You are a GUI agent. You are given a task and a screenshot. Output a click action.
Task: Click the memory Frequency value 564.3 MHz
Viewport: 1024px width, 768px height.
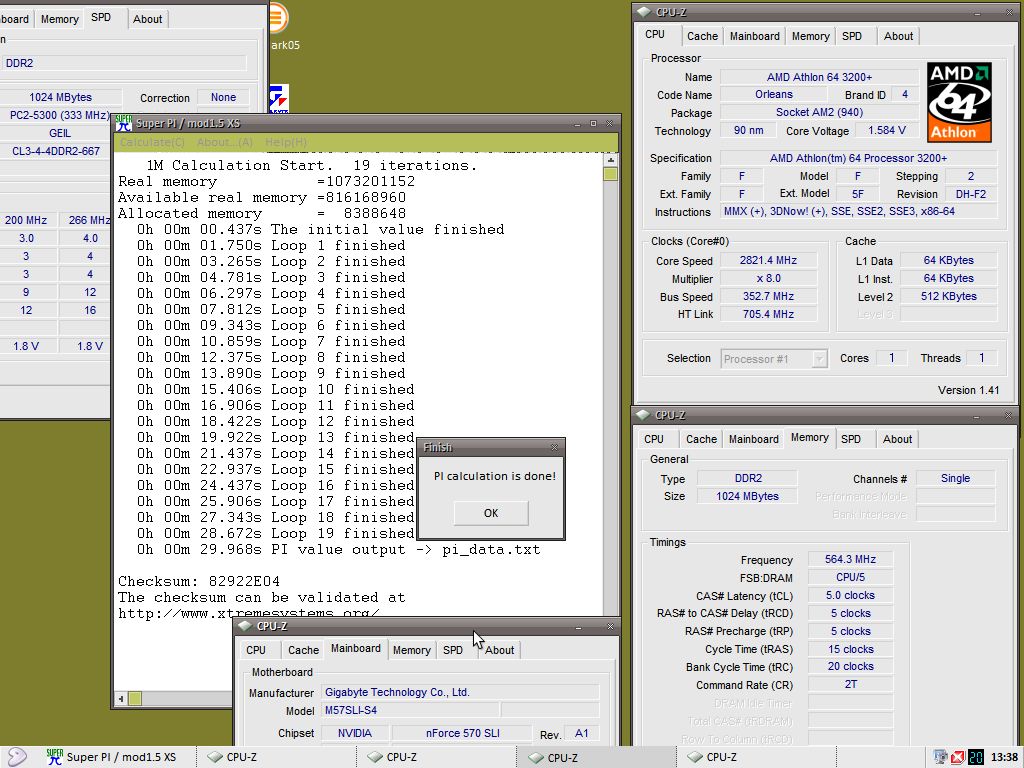850,559
